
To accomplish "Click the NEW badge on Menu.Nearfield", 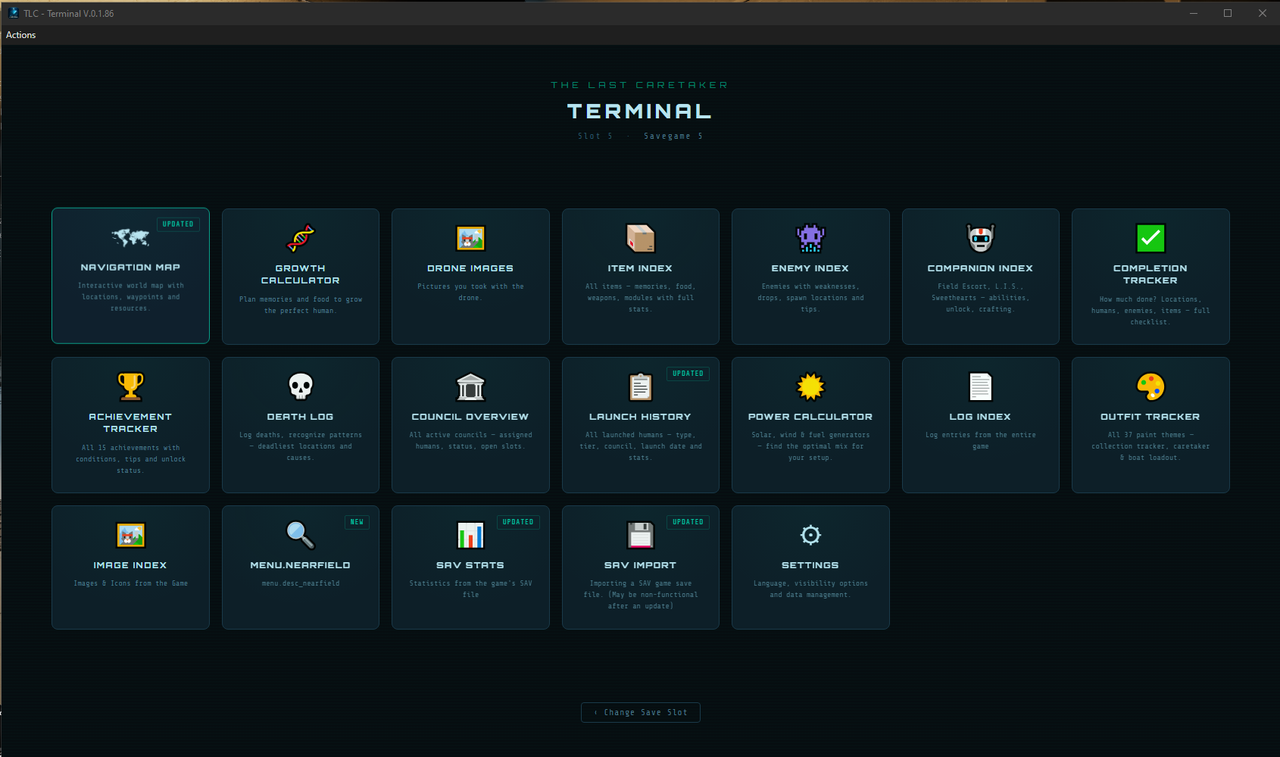I will pos(357,522).
